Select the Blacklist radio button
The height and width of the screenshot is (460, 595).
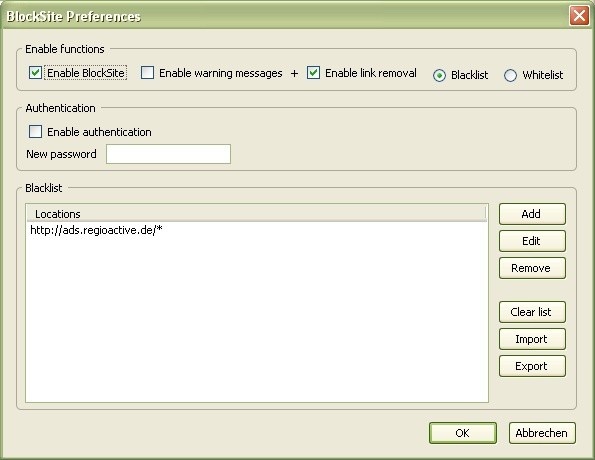click(x=439, y=75)
